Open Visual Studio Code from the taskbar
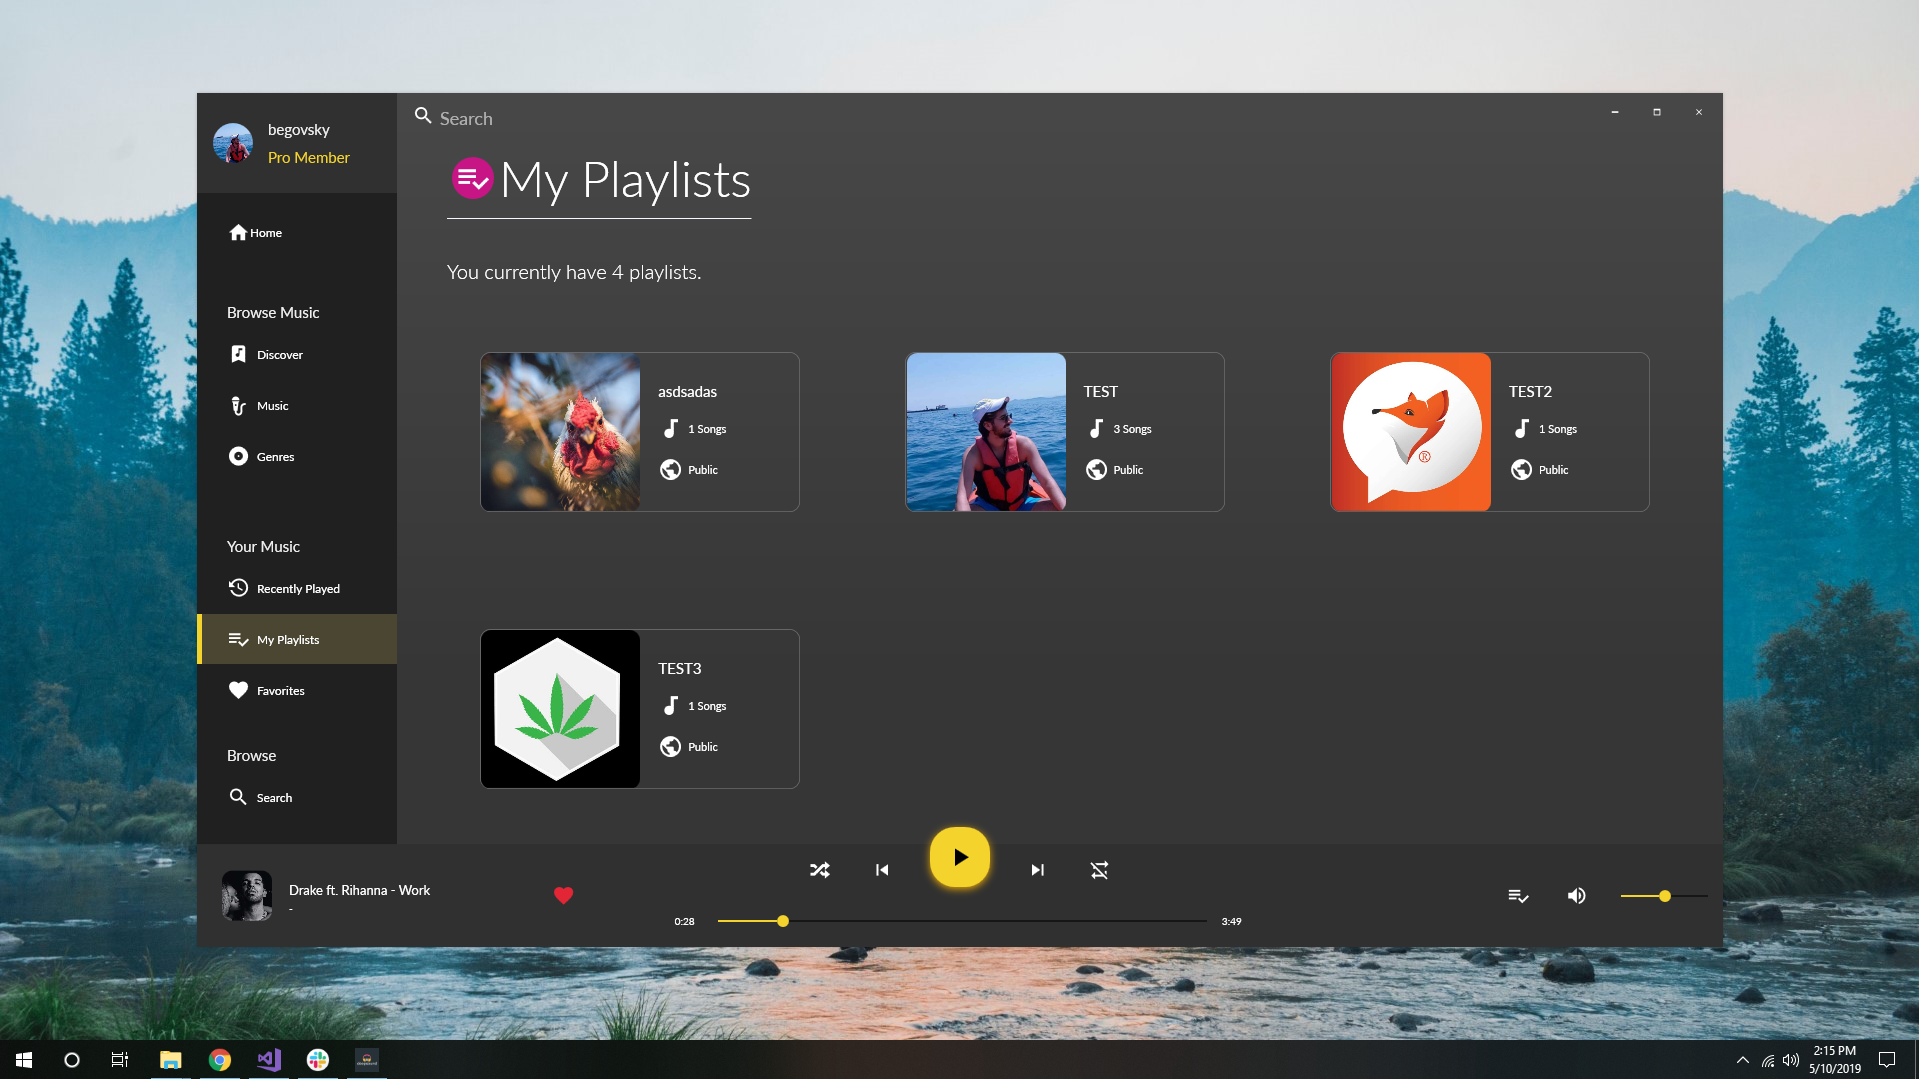This screenshot has height=1079, width=1919. (267, 1059)
